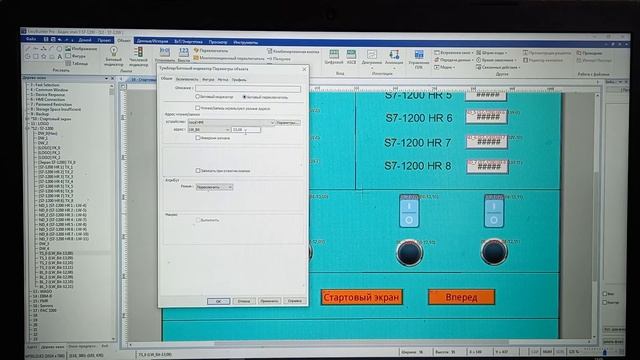This screenshot has height=360, width=640.
Task: Add a combination button ribbon icon
Action: (293, 51)
